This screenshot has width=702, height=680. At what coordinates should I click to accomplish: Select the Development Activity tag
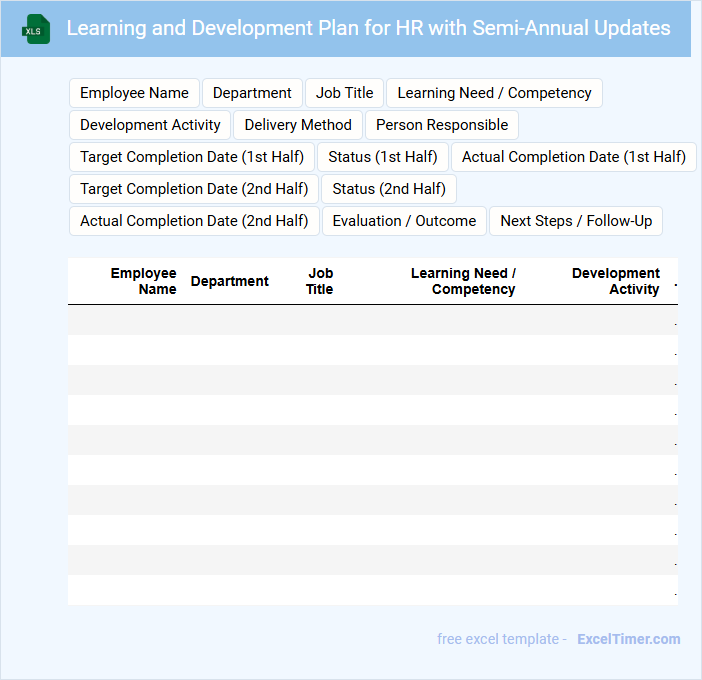pyautogui.click(x=150, y=125)
